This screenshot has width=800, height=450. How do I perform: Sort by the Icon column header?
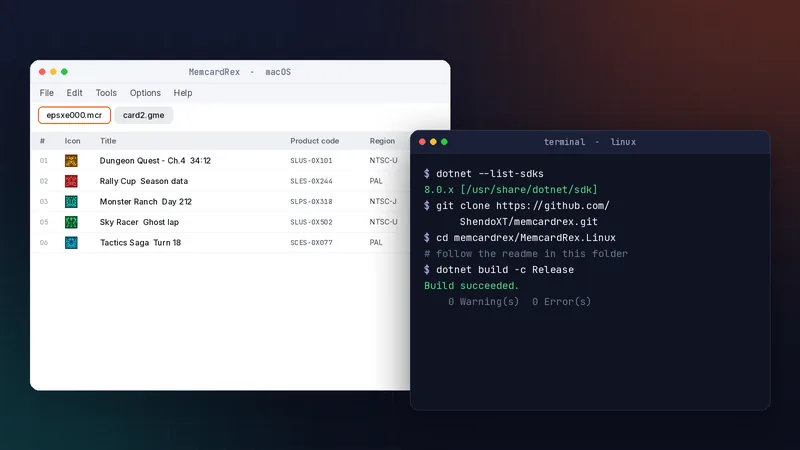[x=72, y=141]
